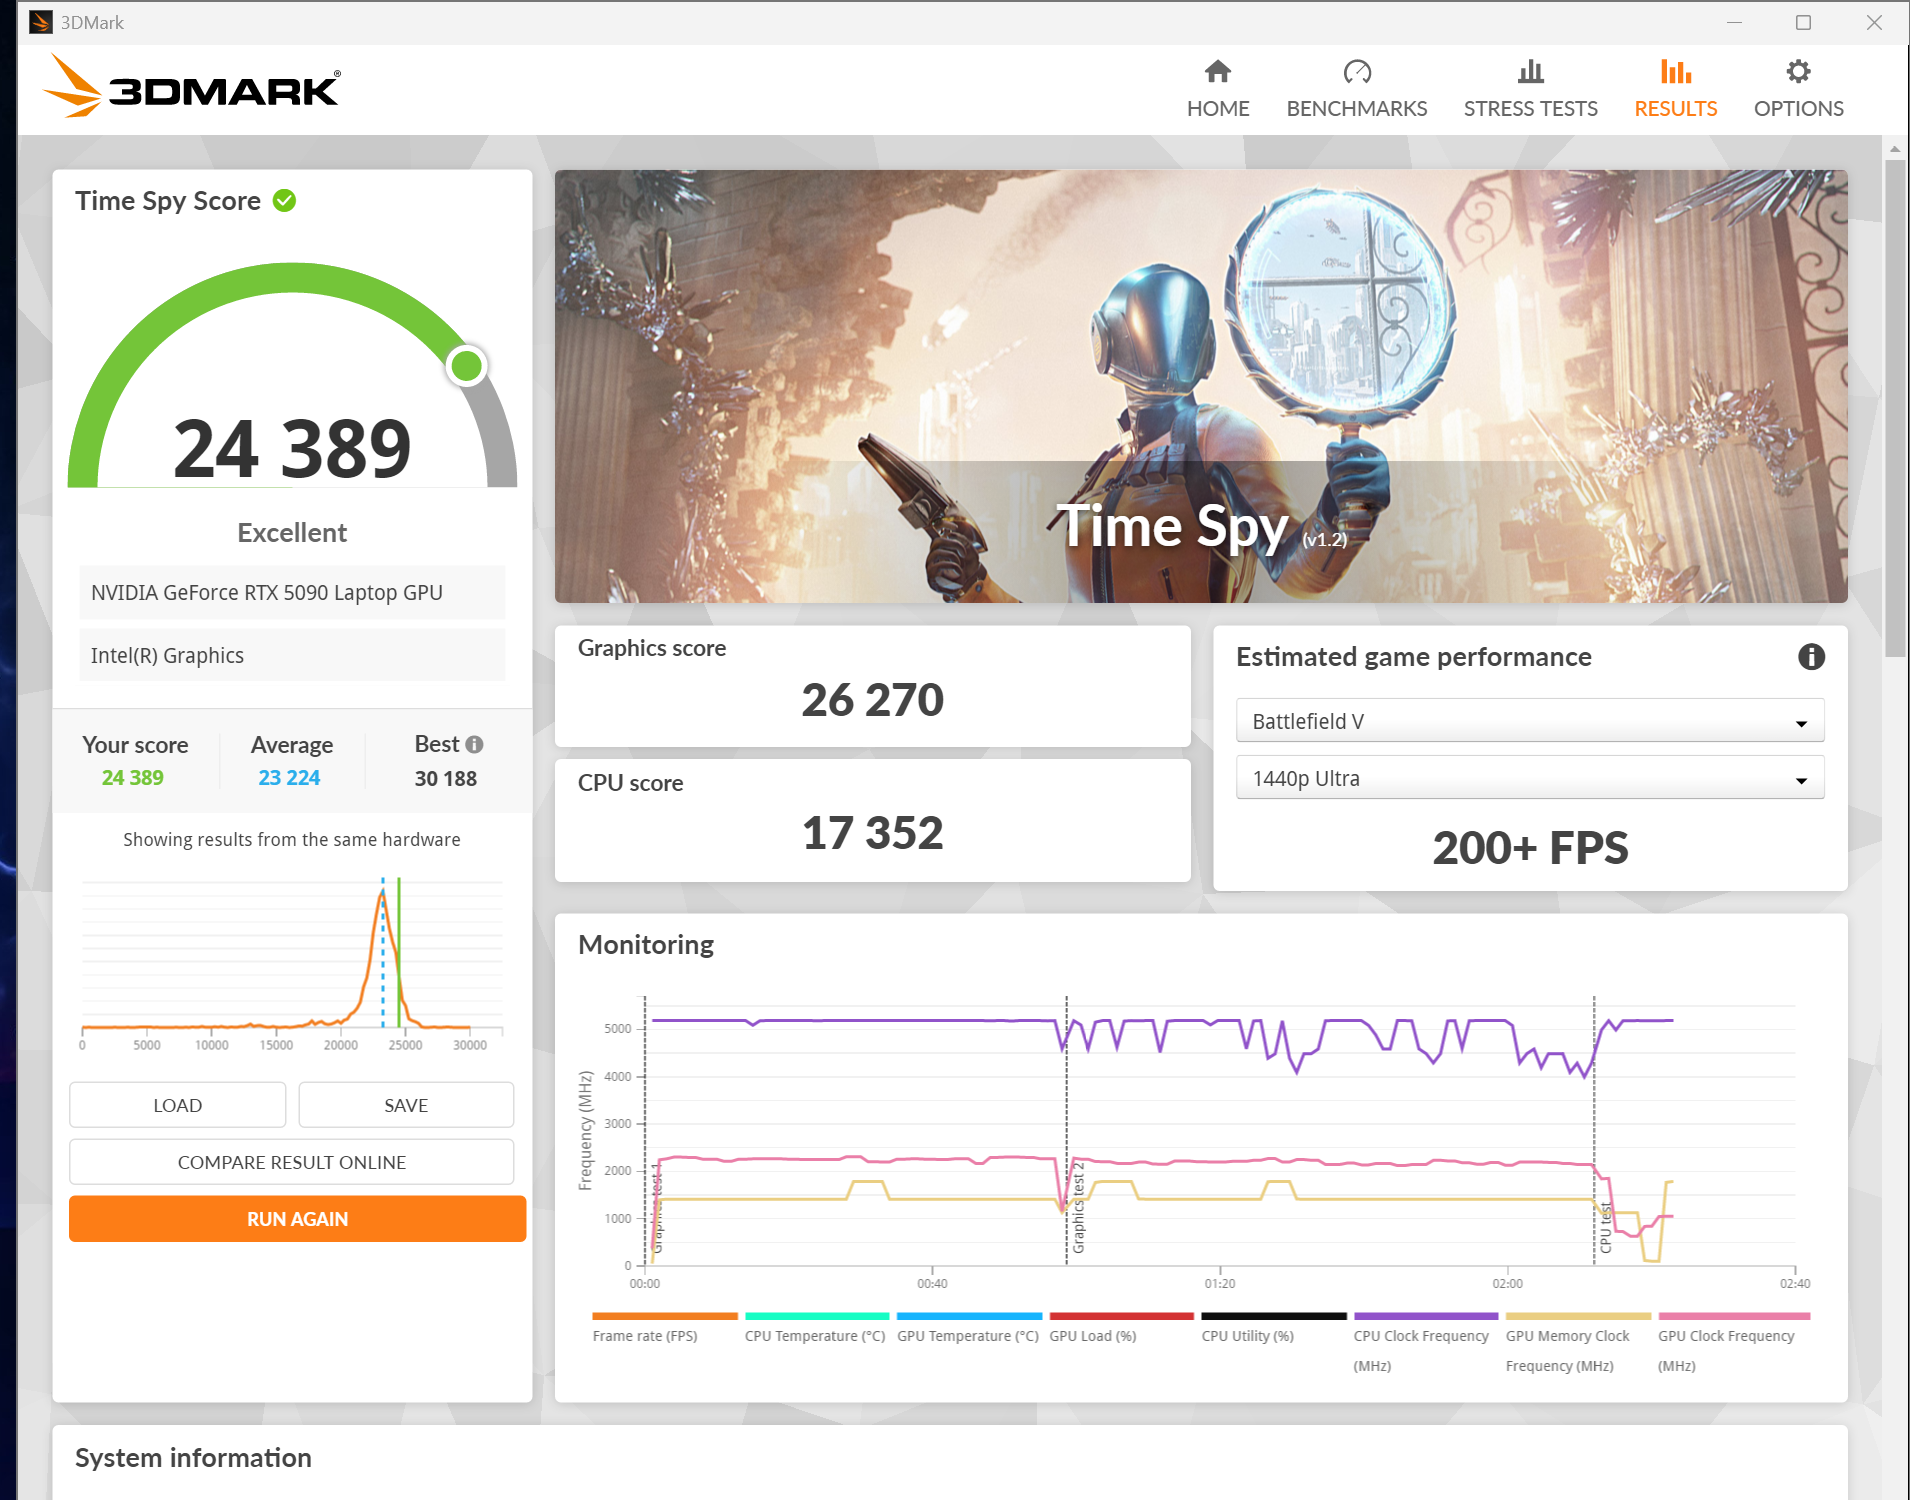Click the benchmarks gauge icon
The height and width of the screenshot is (1500, 1910).
tap(1357, 71)
